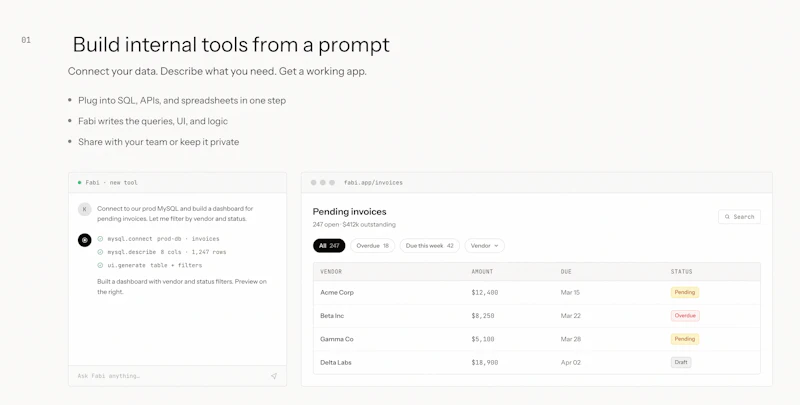Select the All 247 filter pill
This screenshot has height=405, width=800.
coord(329,246)
